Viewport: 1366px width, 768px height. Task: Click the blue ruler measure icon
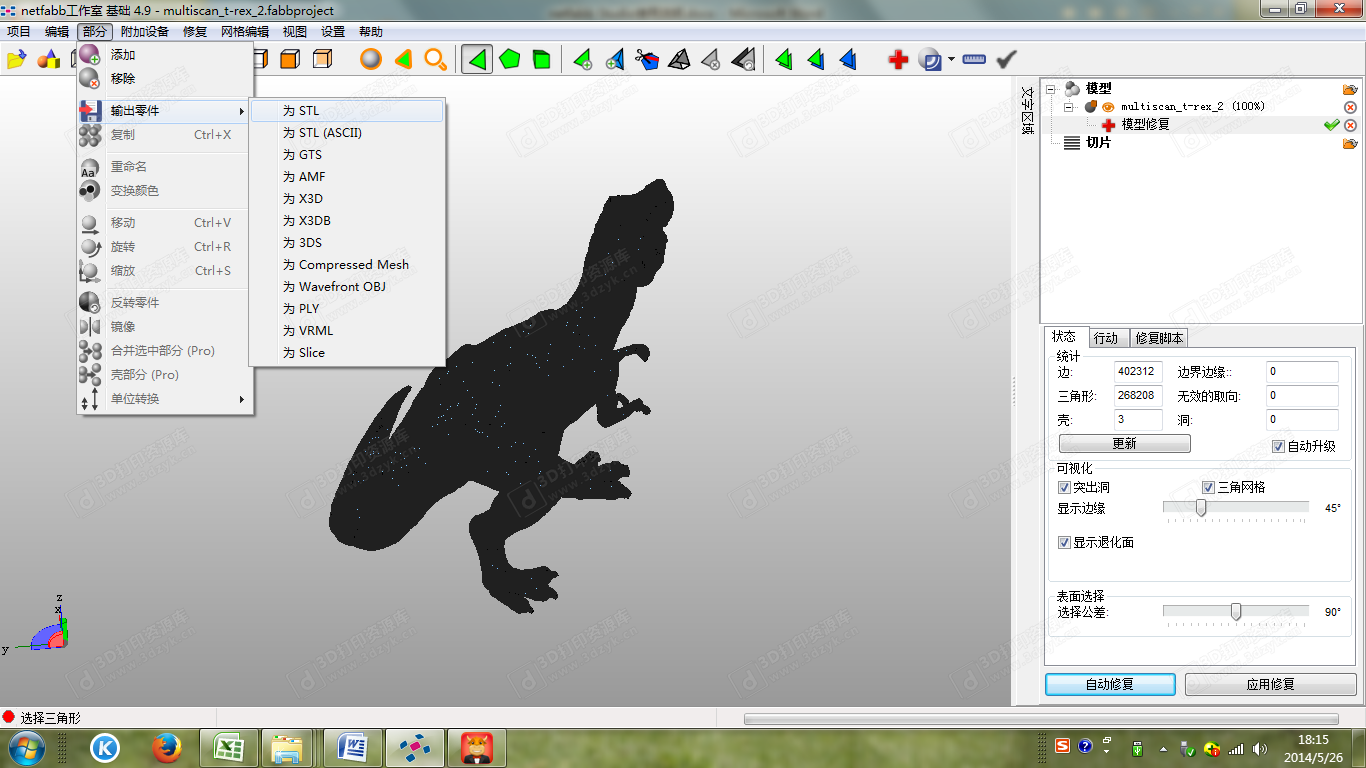[x=974, y=59]
